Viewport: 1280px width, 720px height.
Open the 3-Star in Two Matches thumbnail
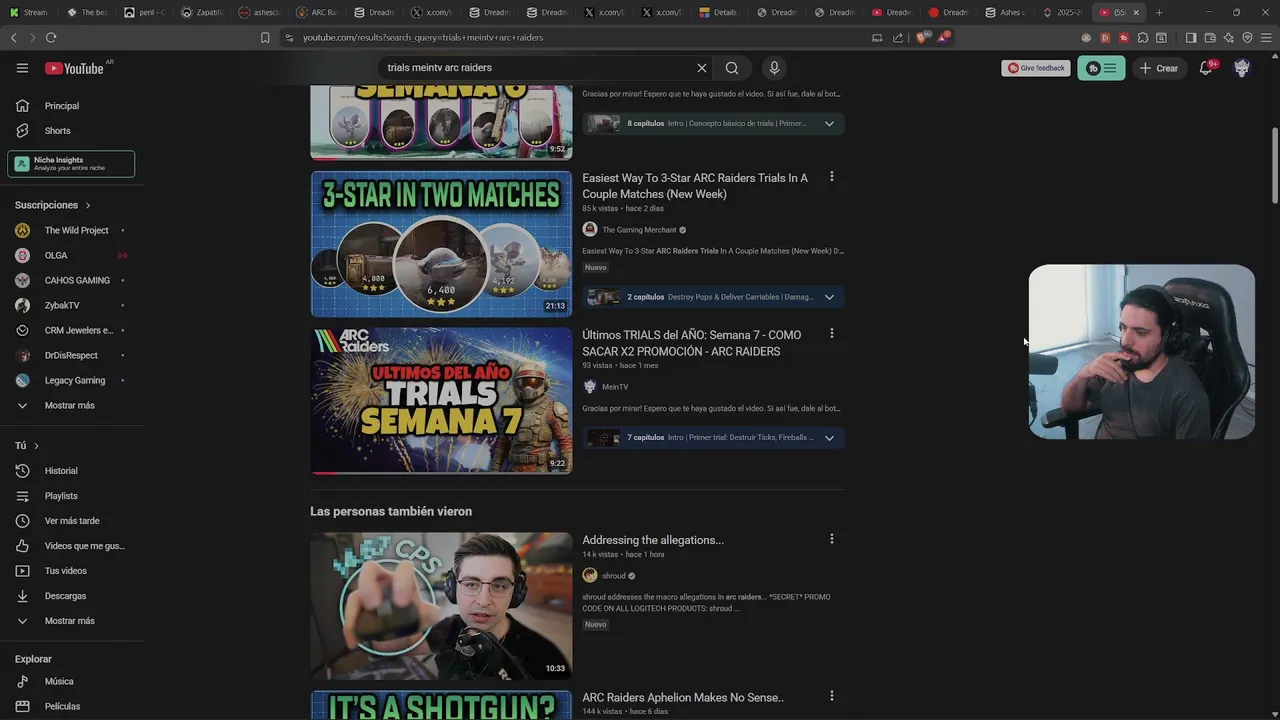pyautogui.click(x=441, y=244)
